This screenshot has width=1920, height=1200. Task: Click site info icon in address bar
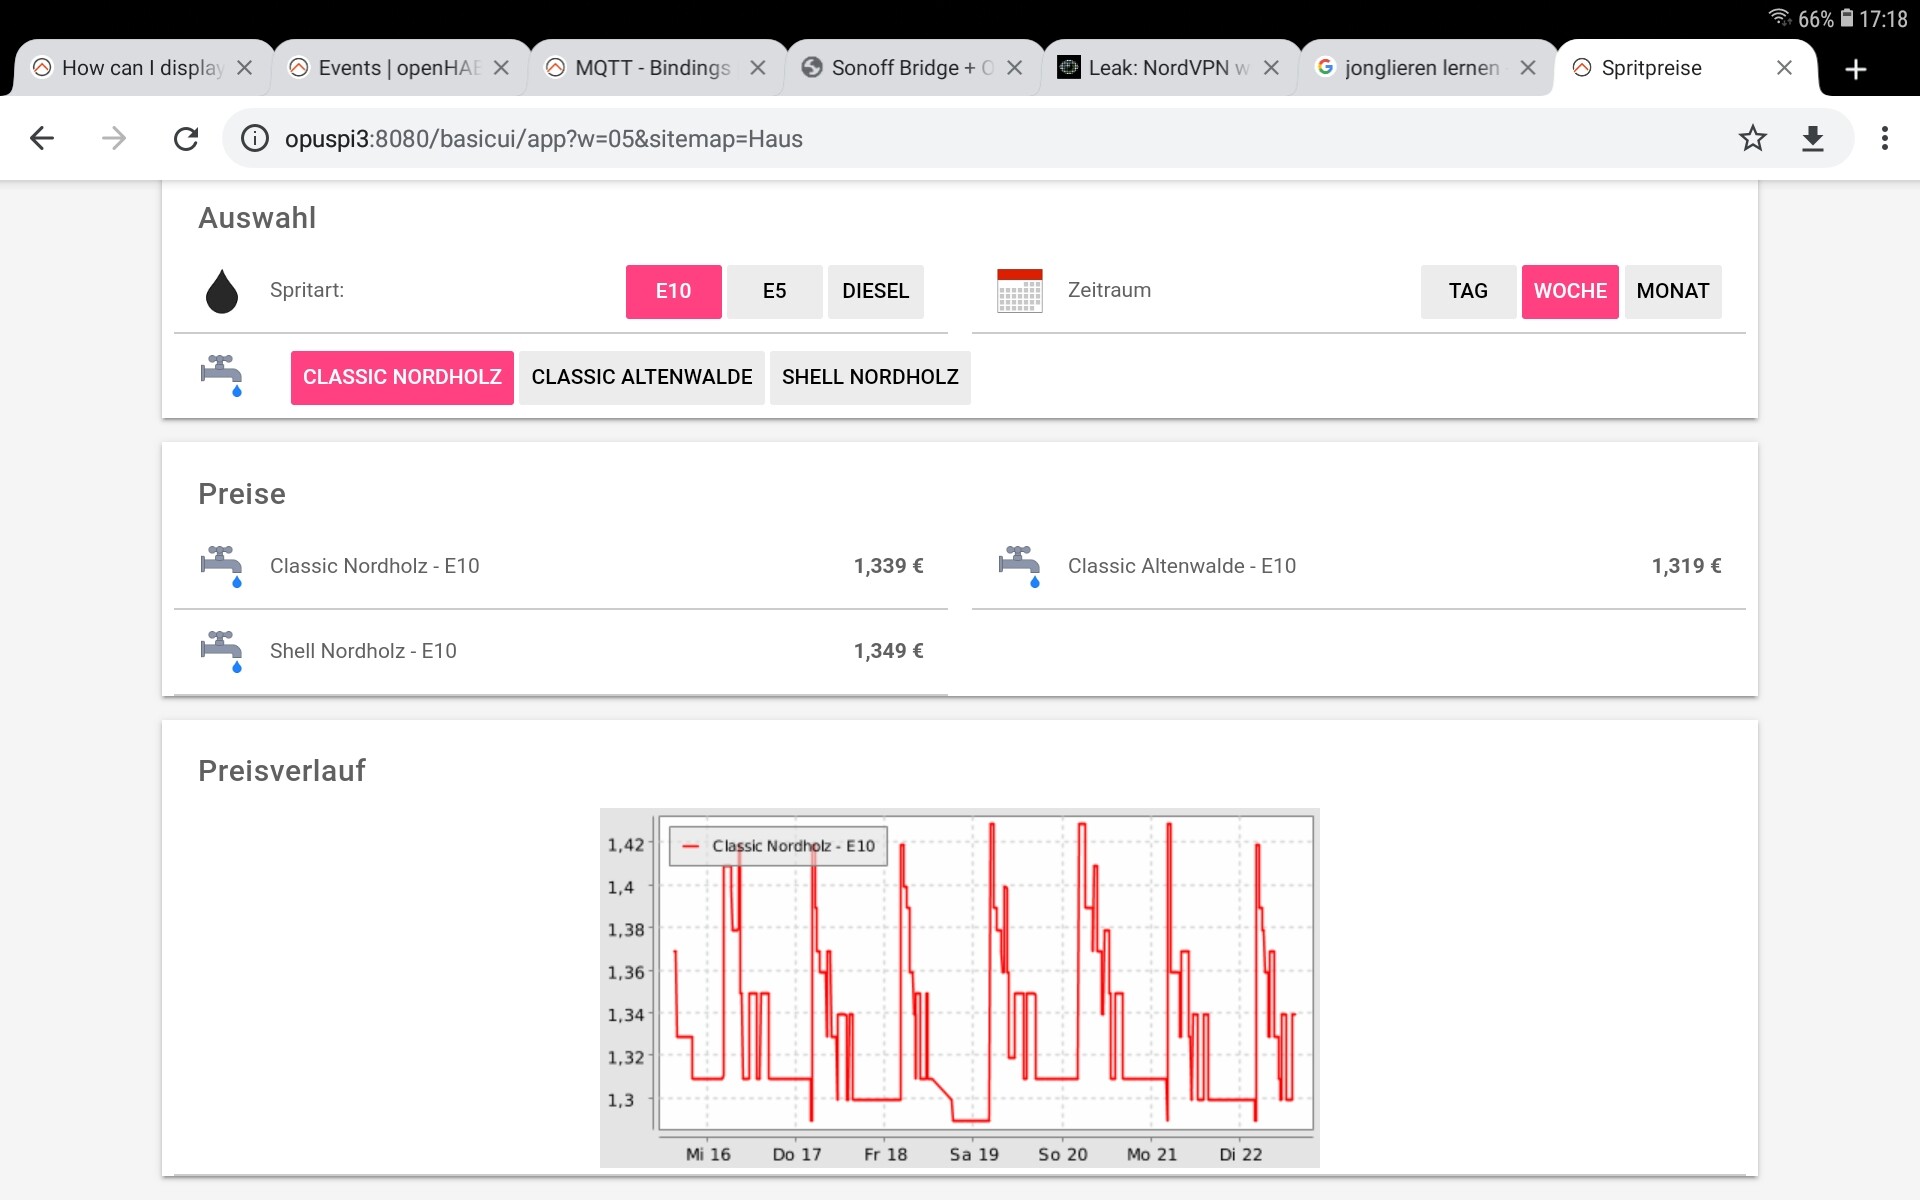(255, 138)
